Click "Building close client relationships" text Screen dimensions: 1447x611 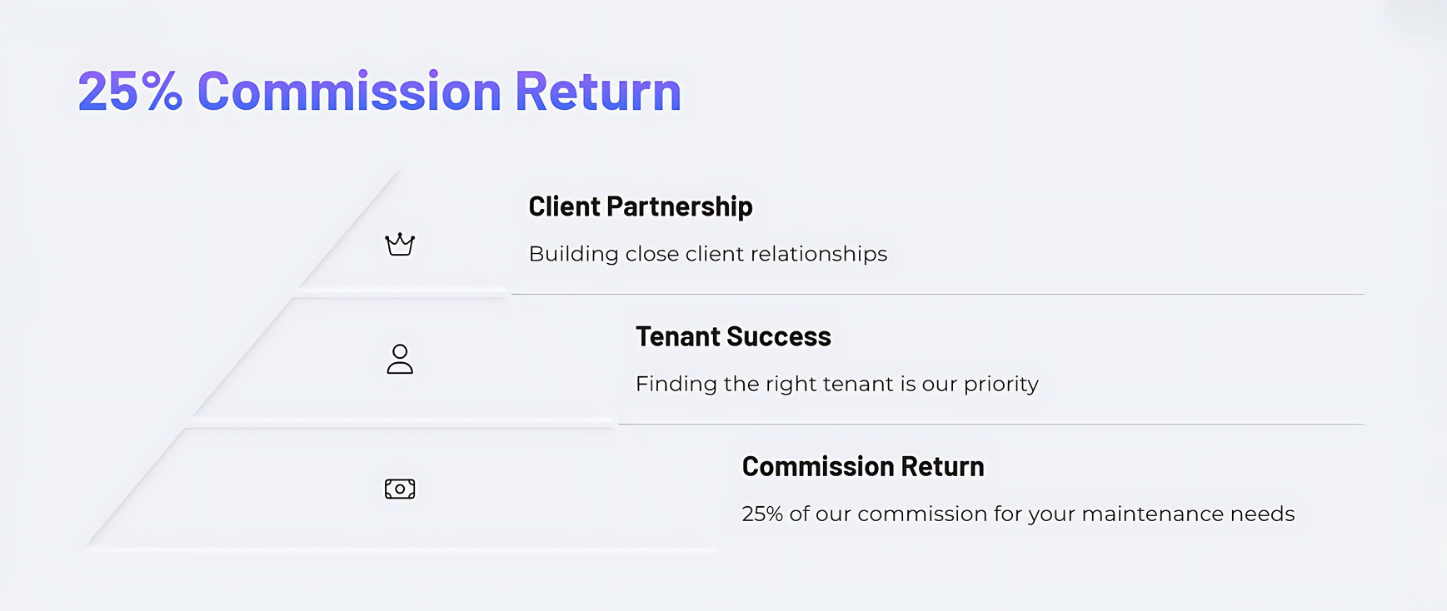(707, 254)
